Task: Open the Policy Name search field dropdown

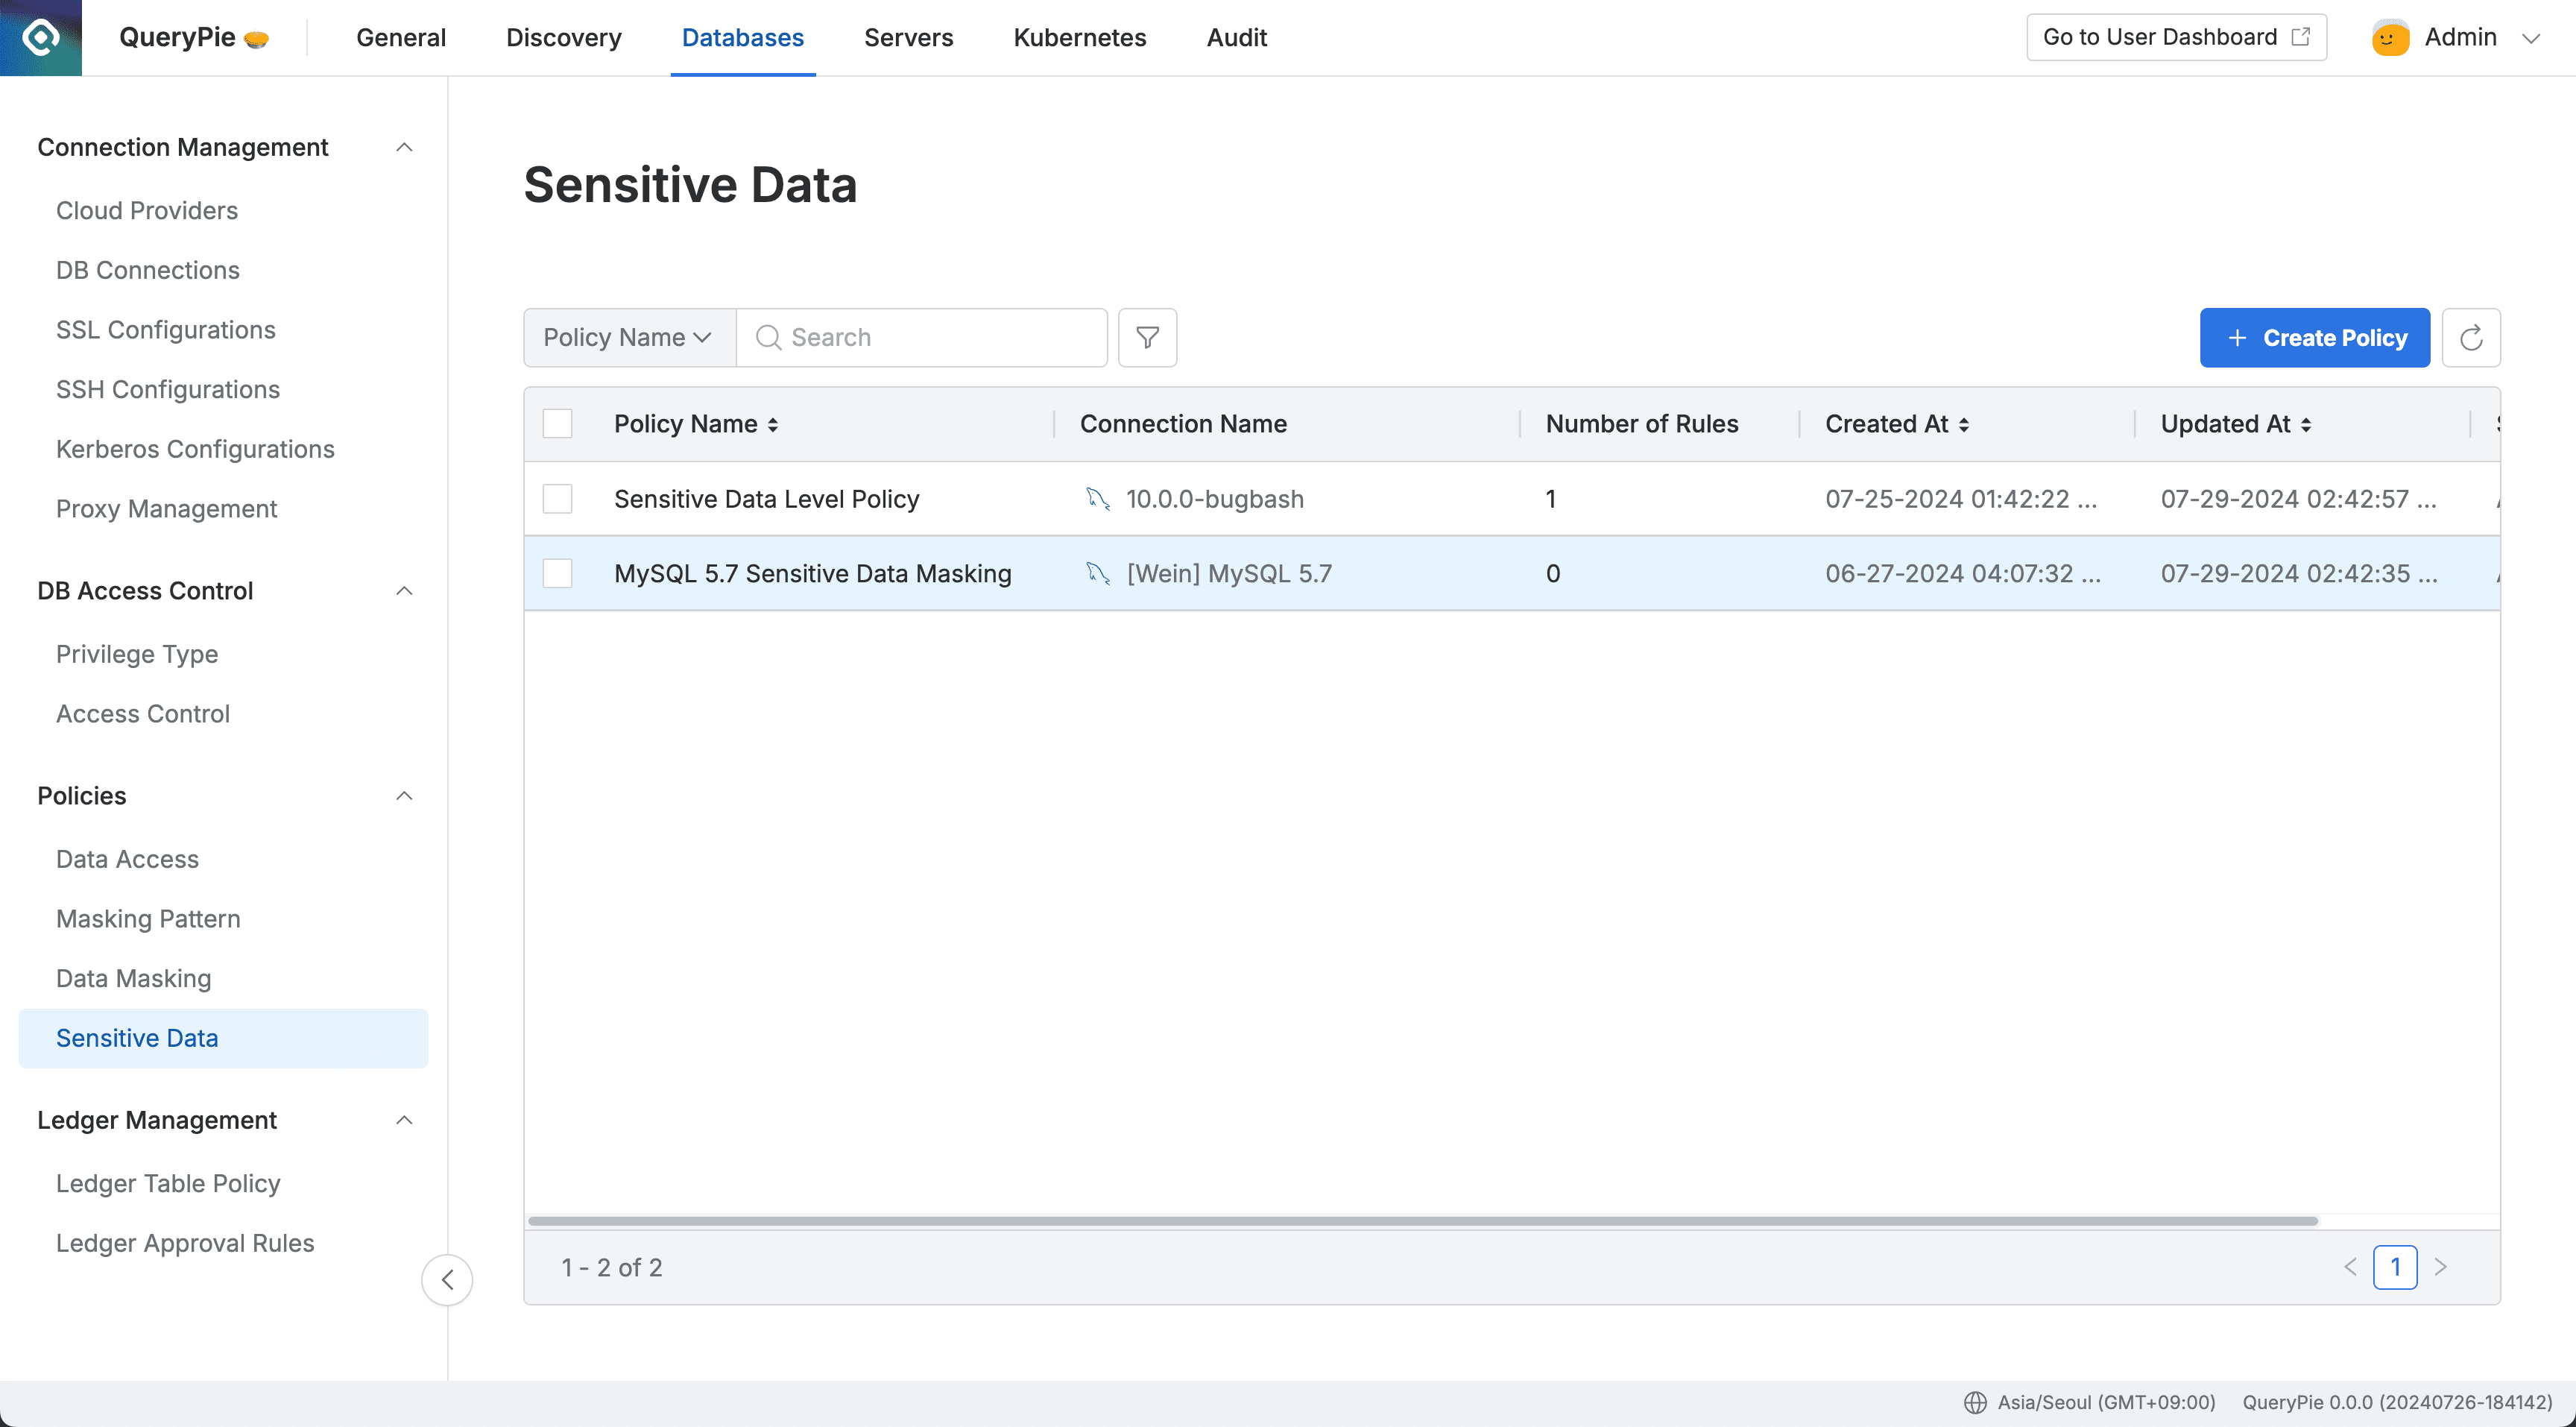Action: (628, 337)
